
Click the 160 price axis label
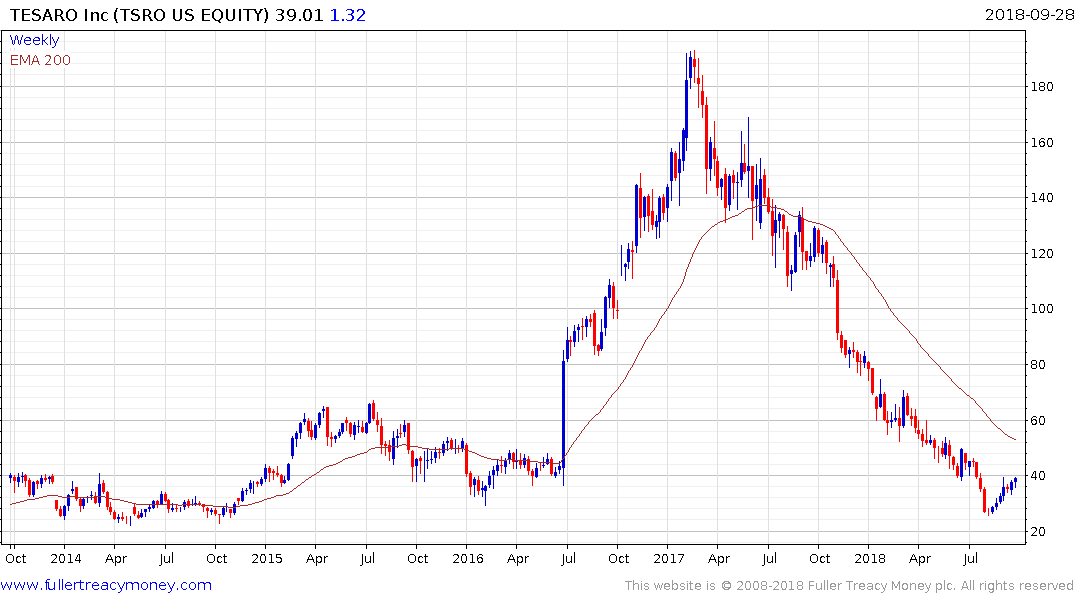1042,143
